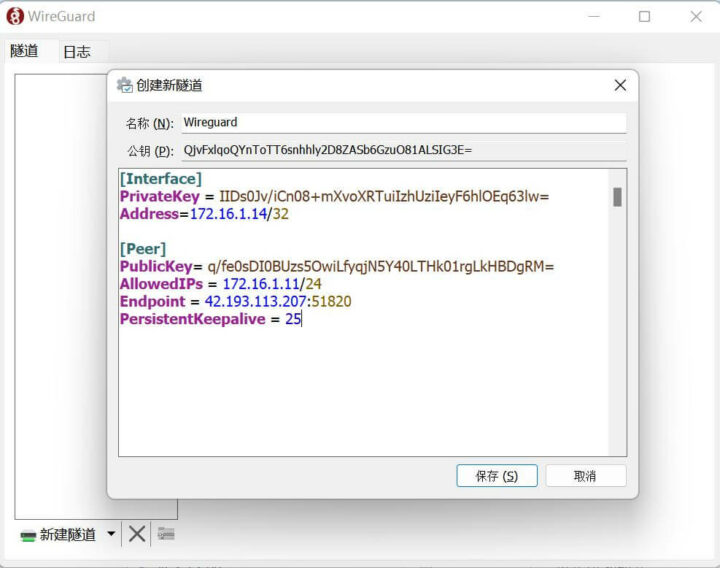The image size is (720, 568).
Task: Click the blank area of config editor
Action: point(363,393)
